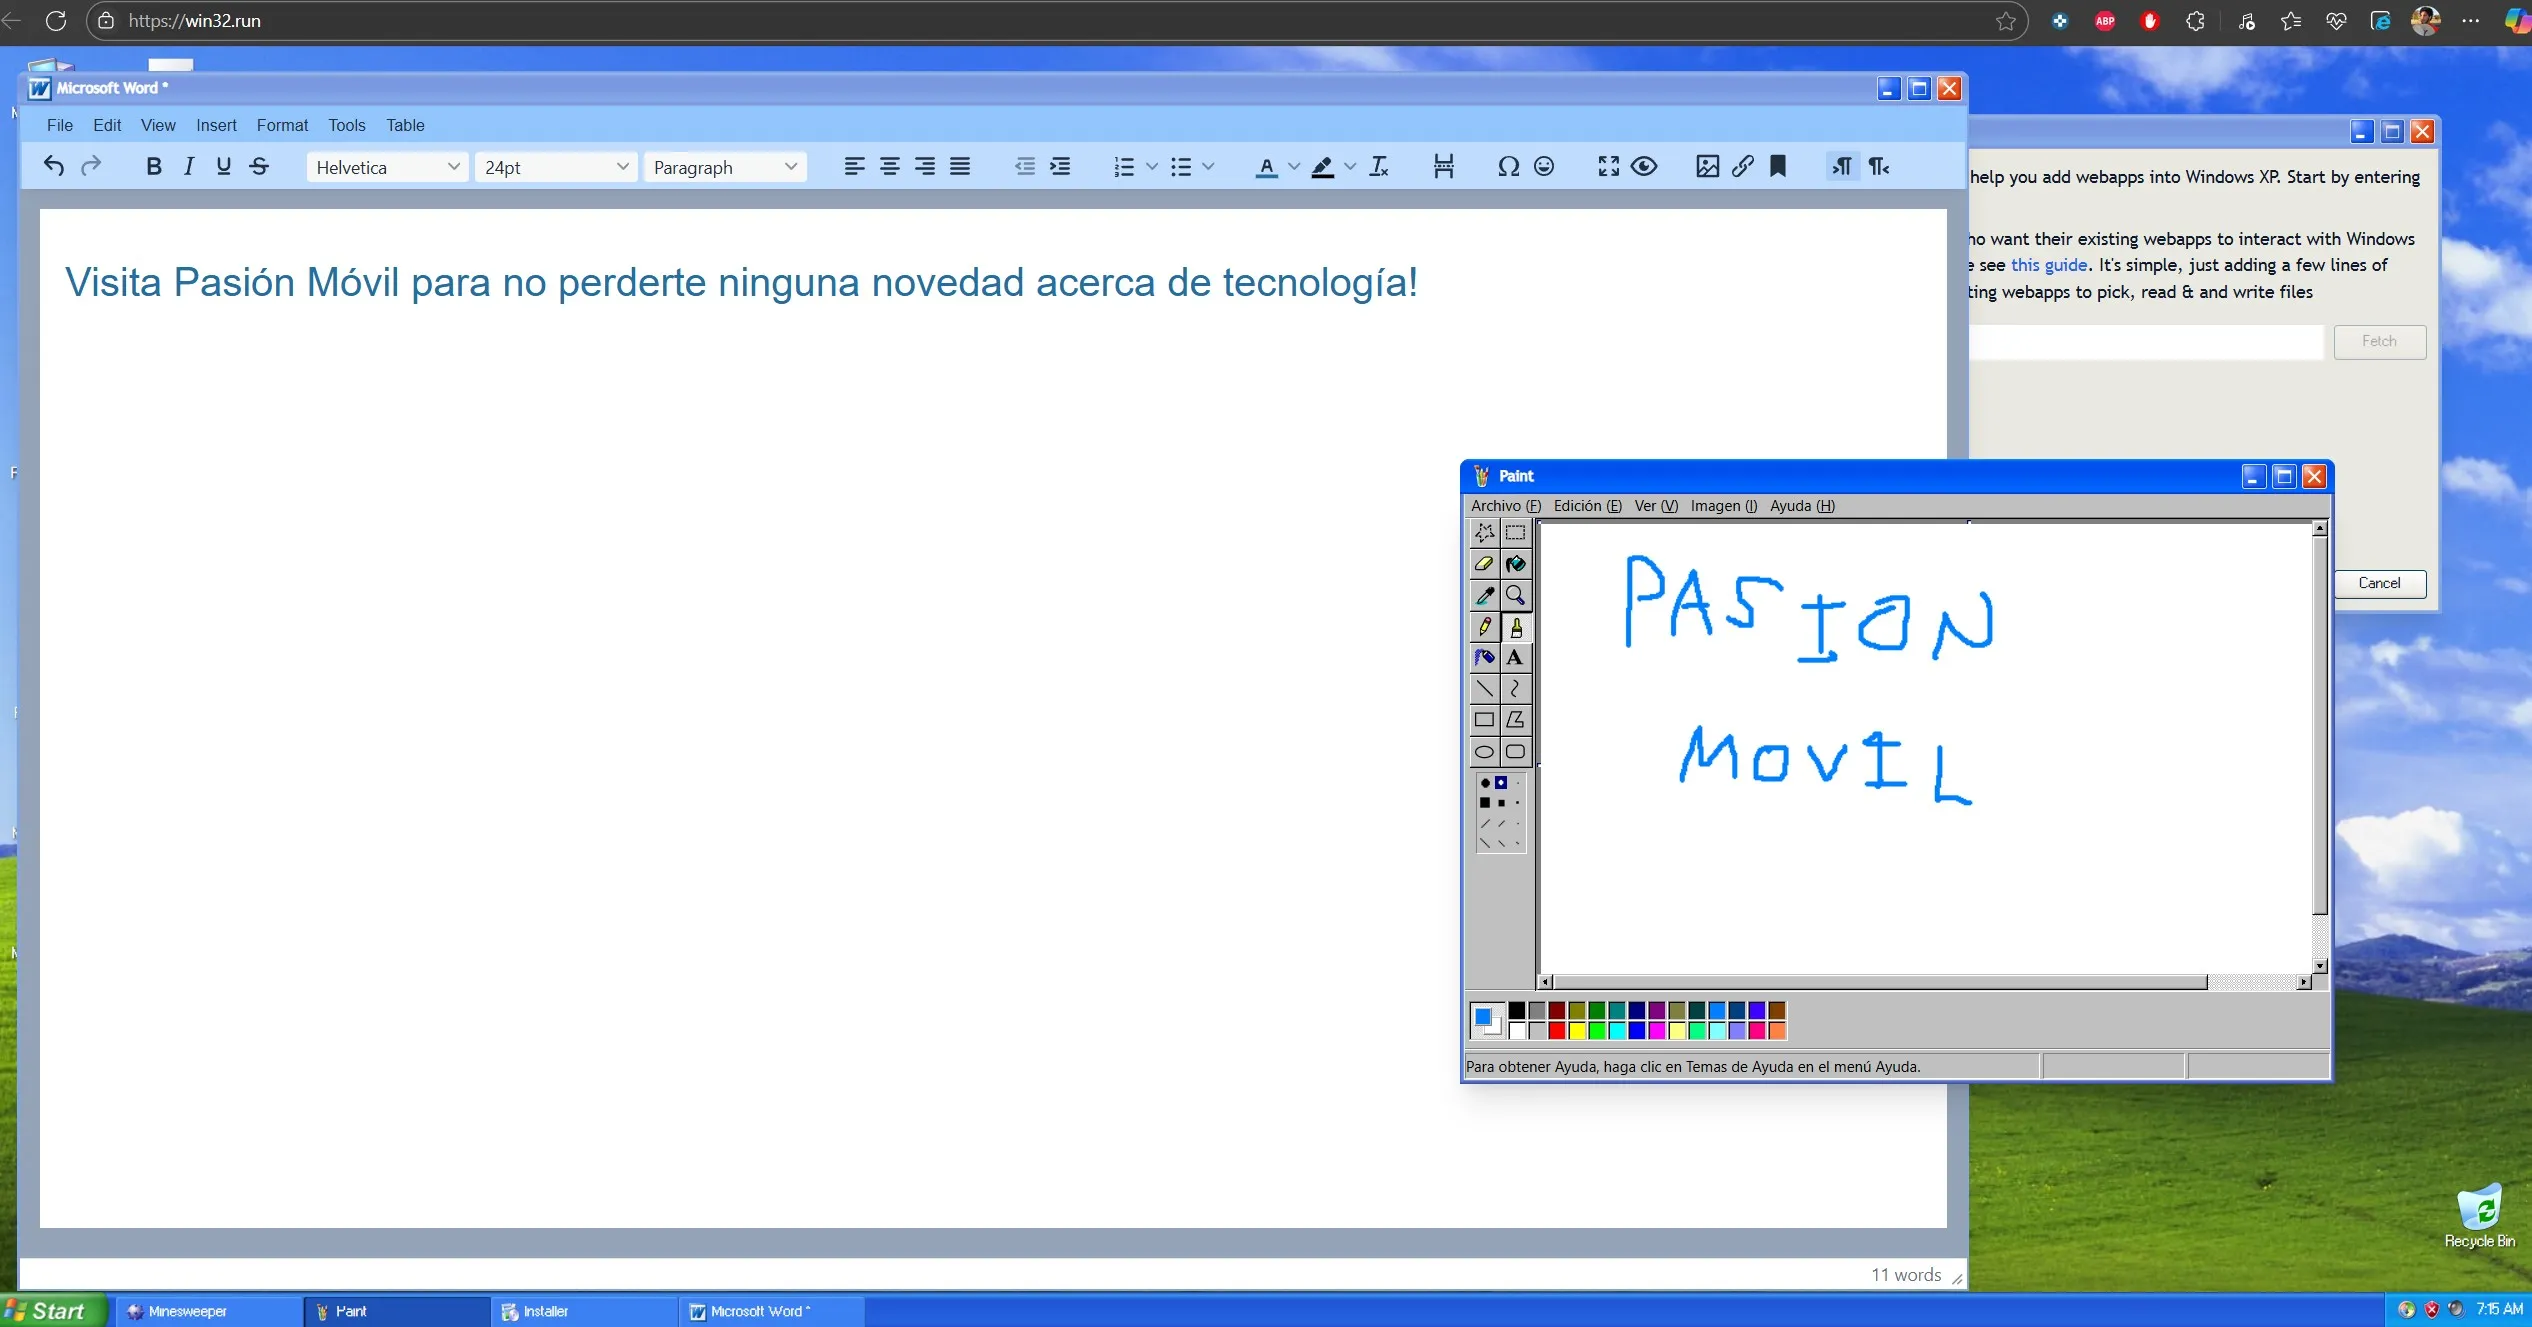Follow the 'this guide' link in Installer
The height and width of the screenshot is (1327, 2532).
point(2049,265)
